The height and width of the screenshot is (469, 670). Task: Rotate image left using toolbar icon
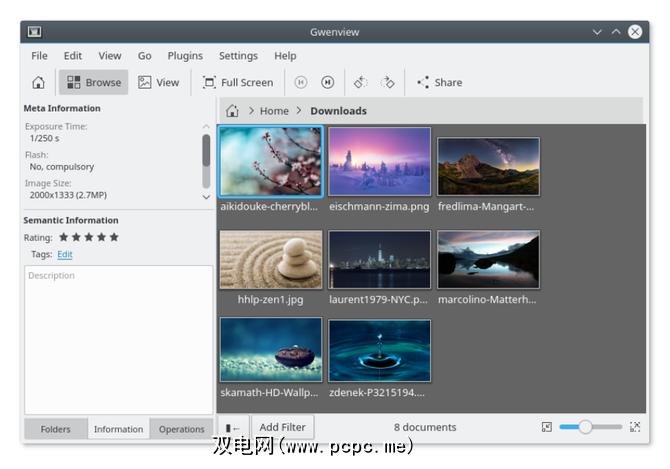[361, 83]
